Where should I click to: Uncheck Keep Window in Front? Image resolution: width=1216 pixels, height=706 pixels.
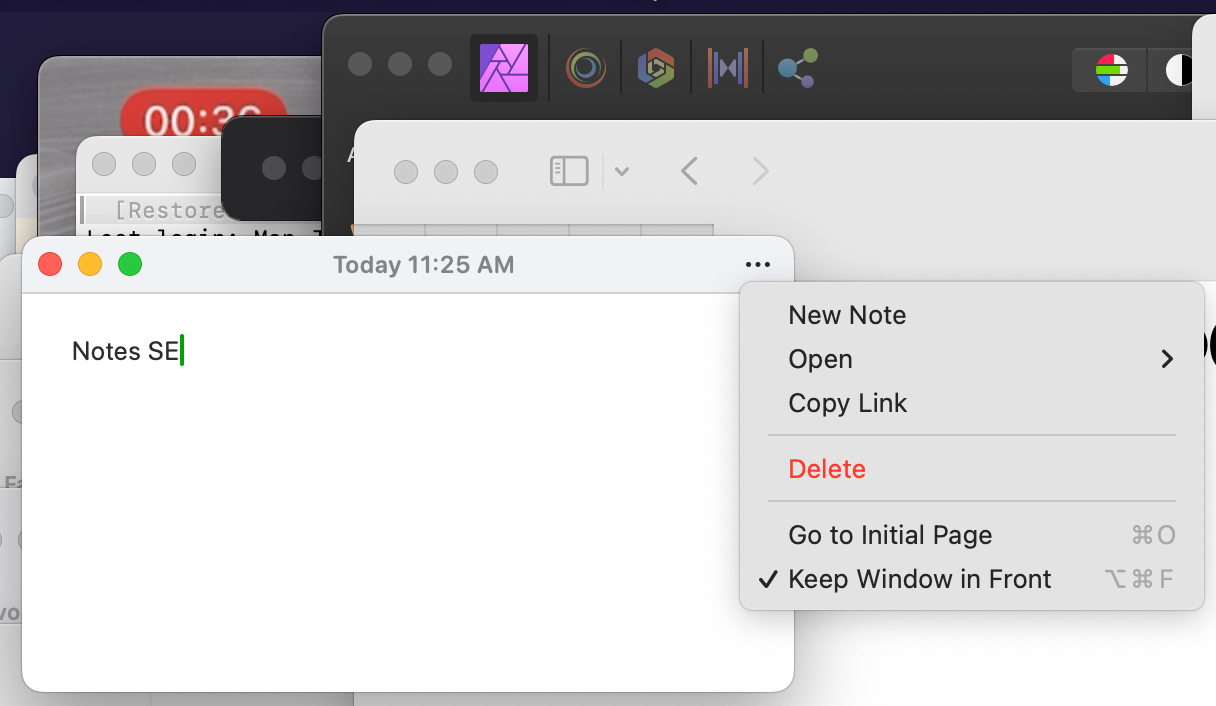click(972, 579)
